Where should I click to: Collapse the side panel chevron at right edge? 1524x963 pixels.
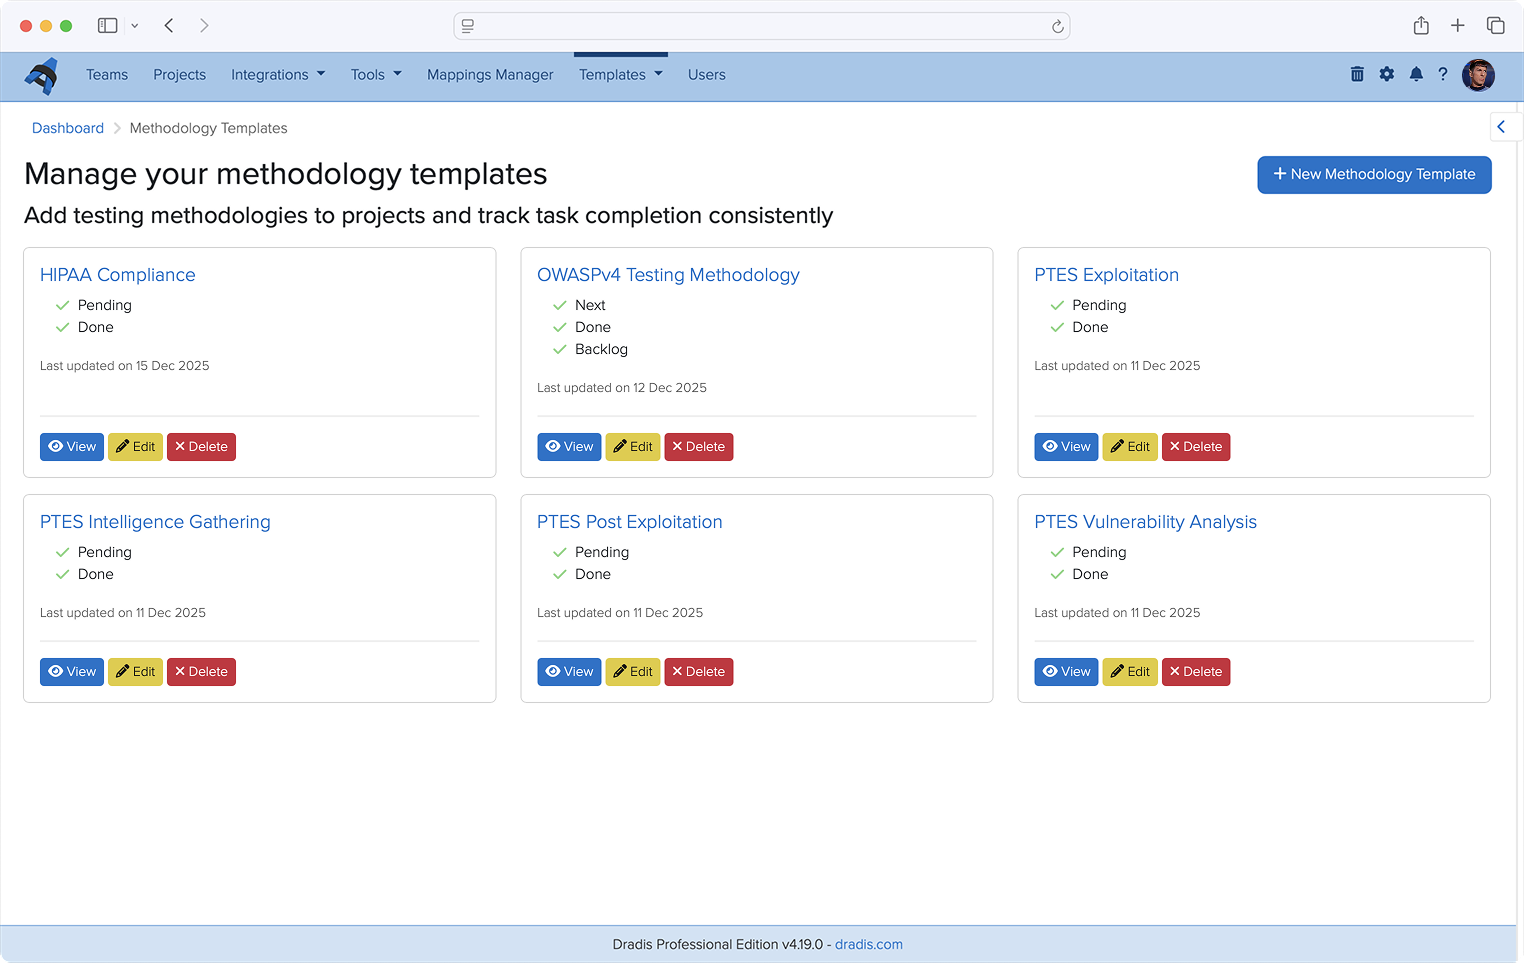pyautogui.click(x=1501, y=127)
